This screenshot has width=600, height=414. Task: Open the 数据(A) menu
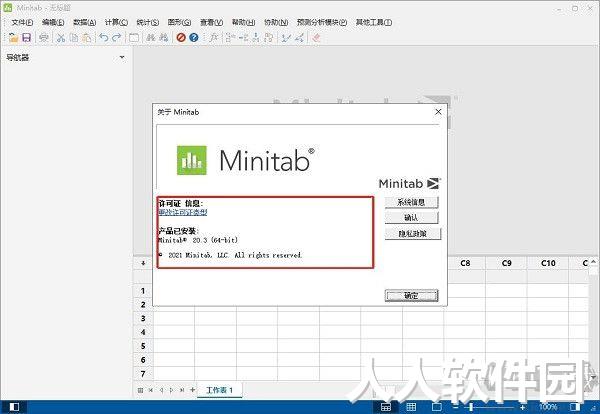pyautogui.click(x=84, y=22)
